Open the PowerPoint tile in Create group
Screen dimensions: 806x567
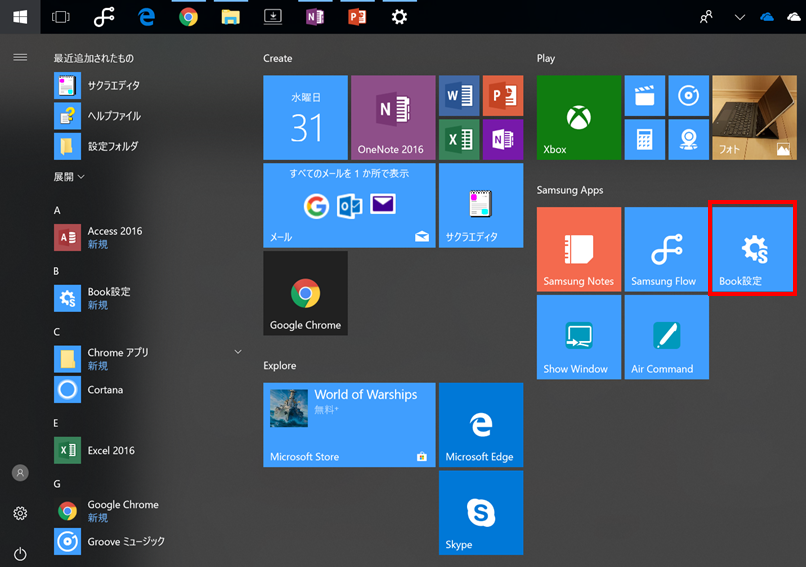tap(503, 96)
